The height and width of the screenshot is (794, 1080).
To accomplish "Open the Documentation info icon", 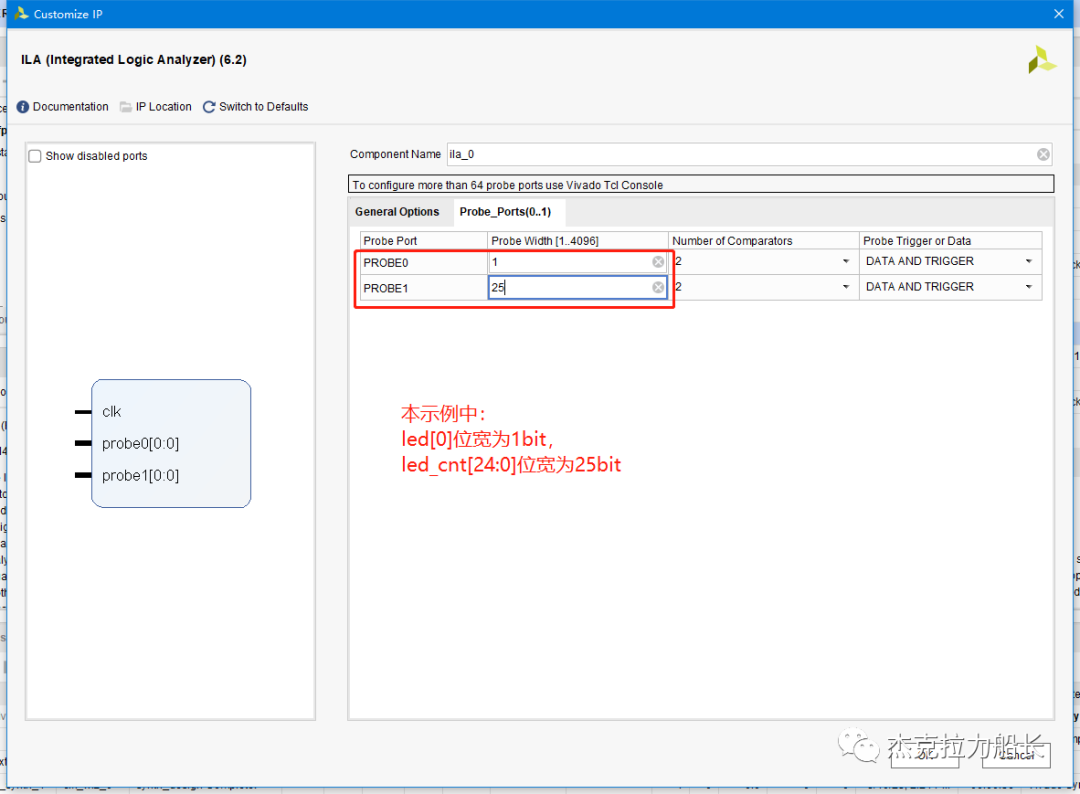I will click(23, 107).
